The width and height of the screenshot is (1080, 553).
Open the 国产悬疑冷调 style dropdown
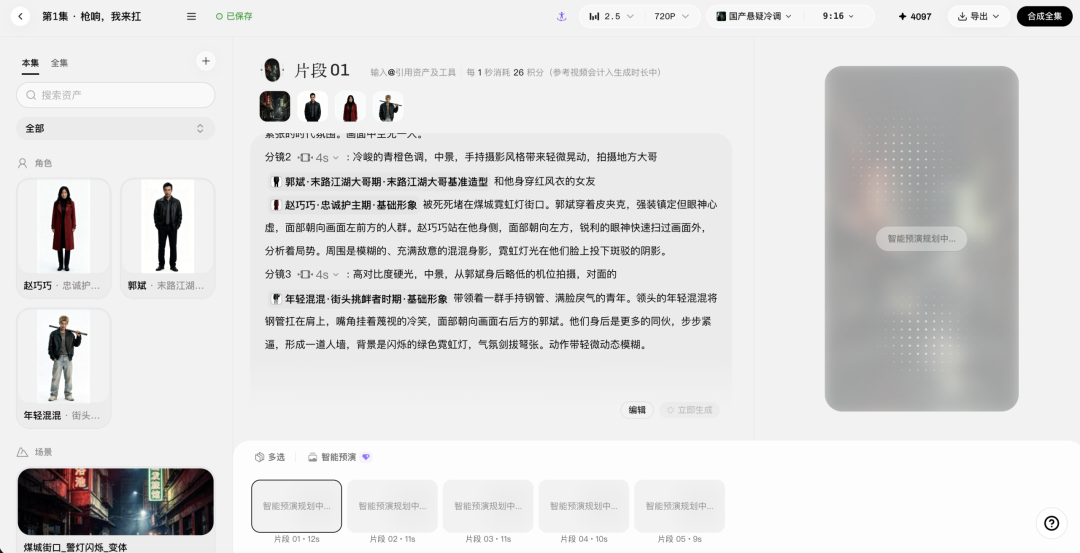(x=754, y=17)
